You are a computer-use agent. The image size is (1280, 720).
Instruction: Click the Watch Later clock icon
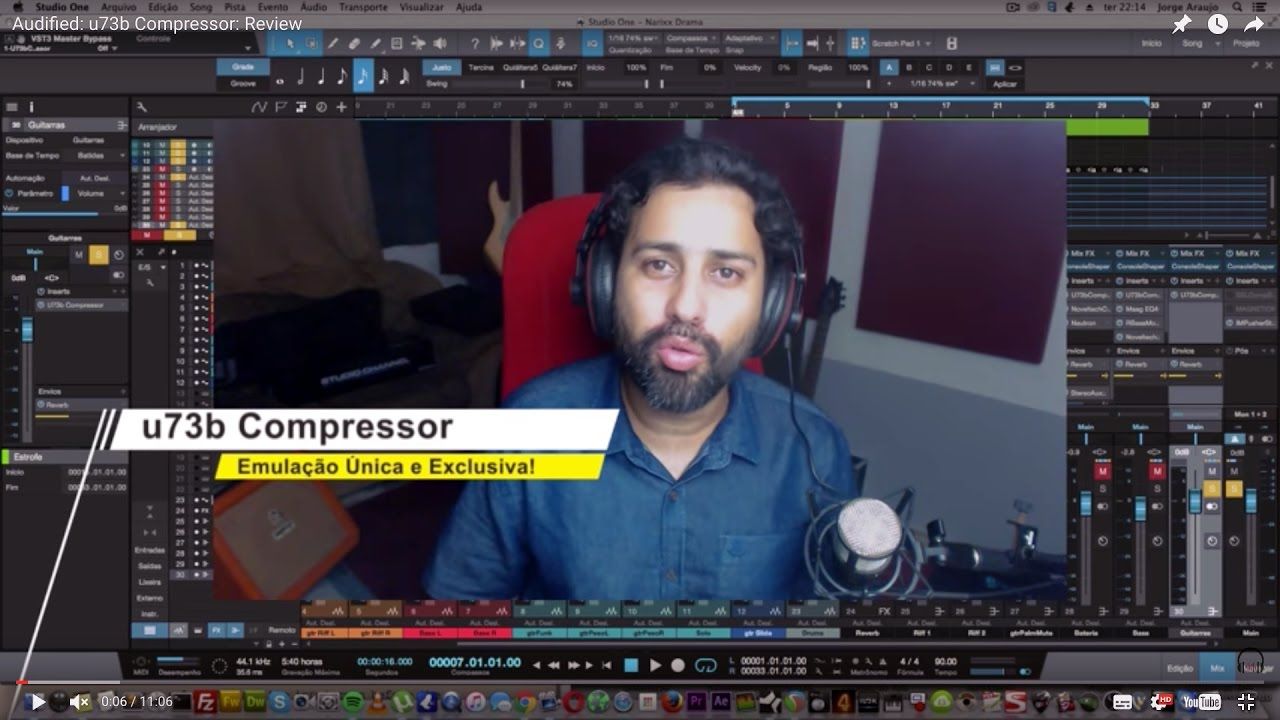coord(1218,24)
